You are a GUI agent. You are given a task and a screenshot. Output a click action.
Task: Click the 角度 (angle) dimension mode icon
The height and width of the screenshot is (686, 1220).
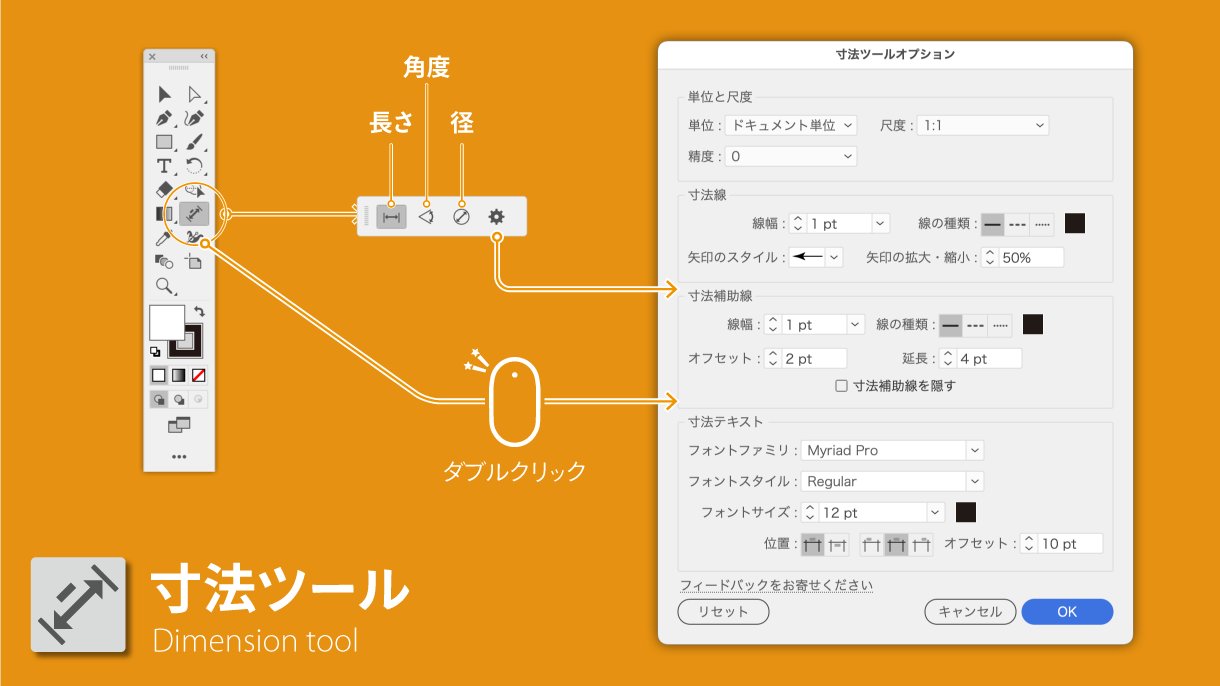point(425,216)
